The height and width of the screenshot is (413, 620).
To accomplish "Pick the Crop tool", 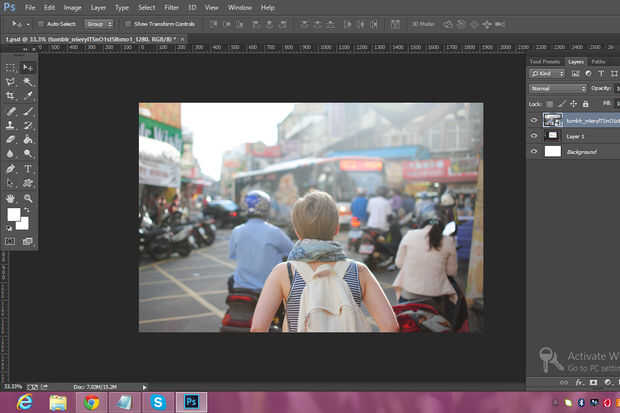I will tap(10, 96).
